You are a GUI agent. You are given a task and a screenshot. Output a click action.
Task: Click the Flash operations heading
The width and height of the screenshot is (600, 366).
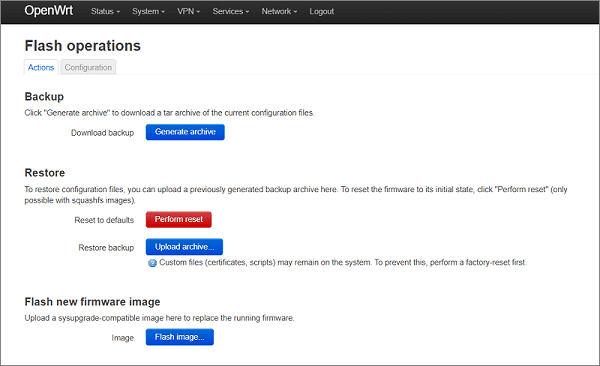pyautogui.click(x=83, y=46)
